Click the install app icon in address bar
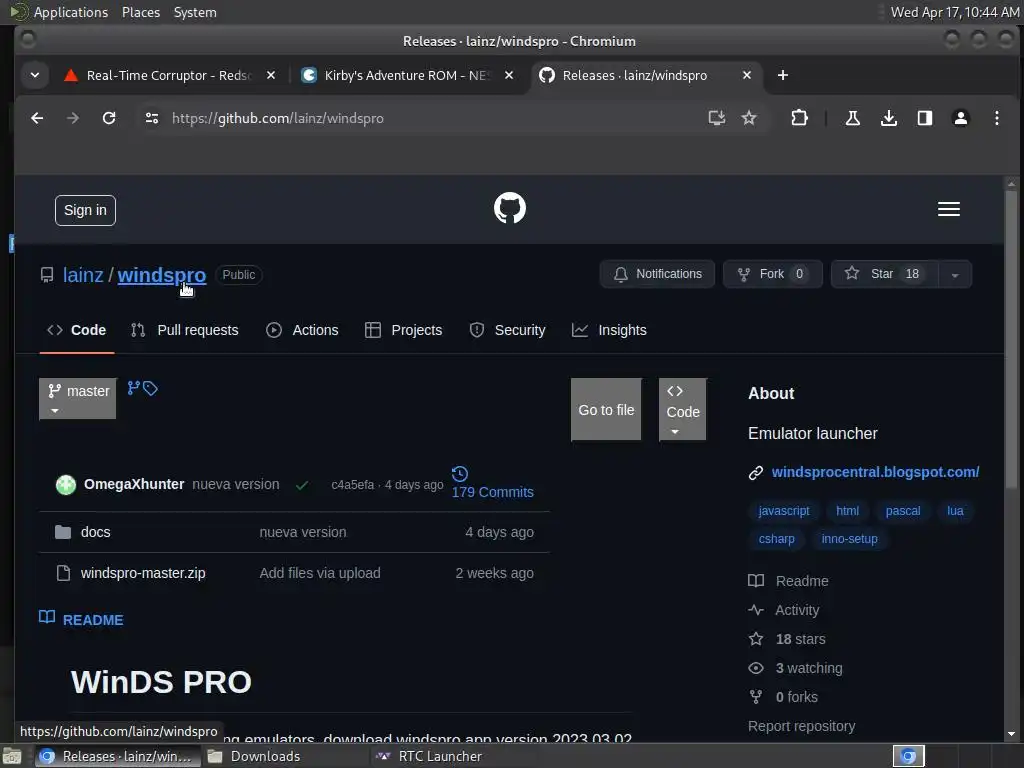The width and height of the screenshot is (1024, 768). click(x=716, y=118)
